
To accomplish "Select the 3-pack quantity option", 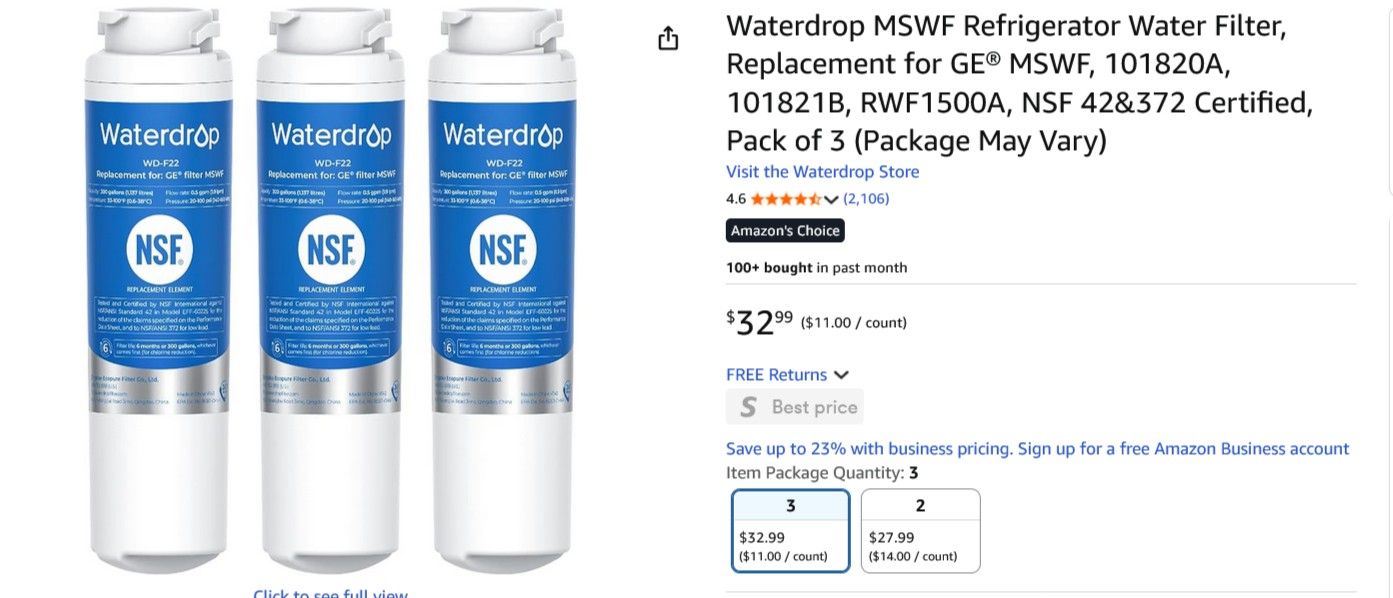I will (x=791, y=530).
